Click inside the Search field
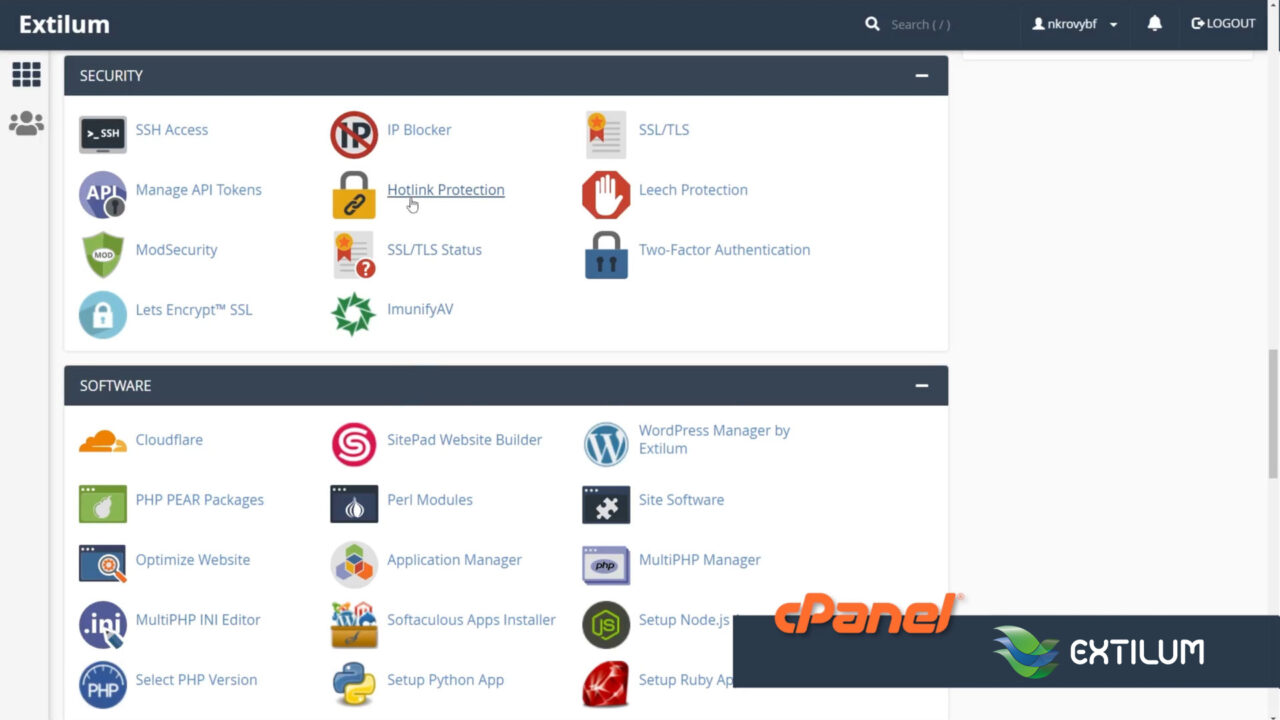Image resolution: width=1280 pixels, height=720 pixels. click(918, 23)
